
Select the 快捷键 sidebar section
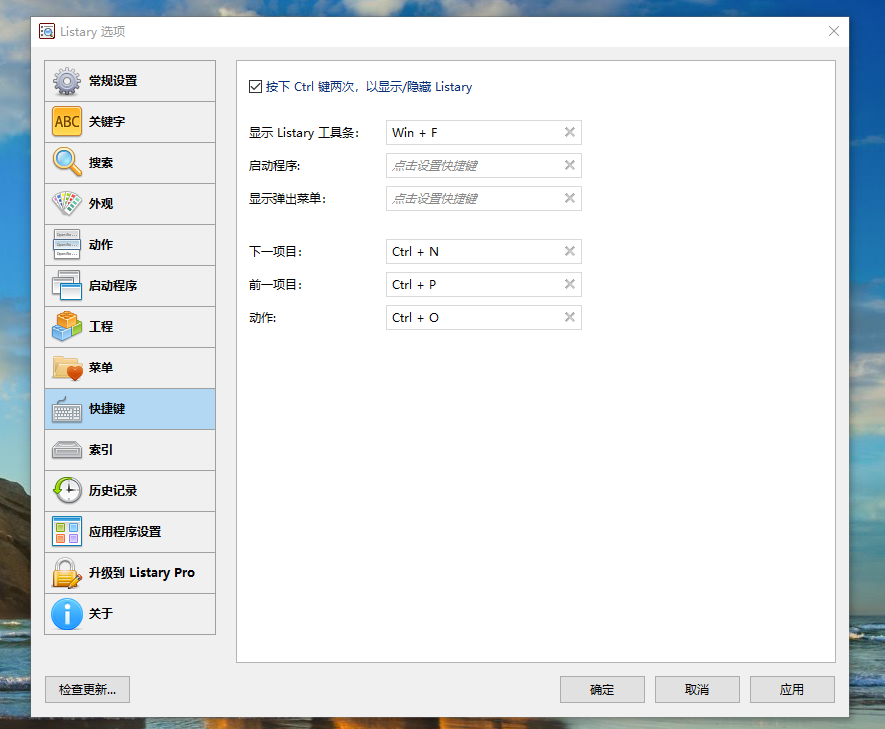click(130, 409)
